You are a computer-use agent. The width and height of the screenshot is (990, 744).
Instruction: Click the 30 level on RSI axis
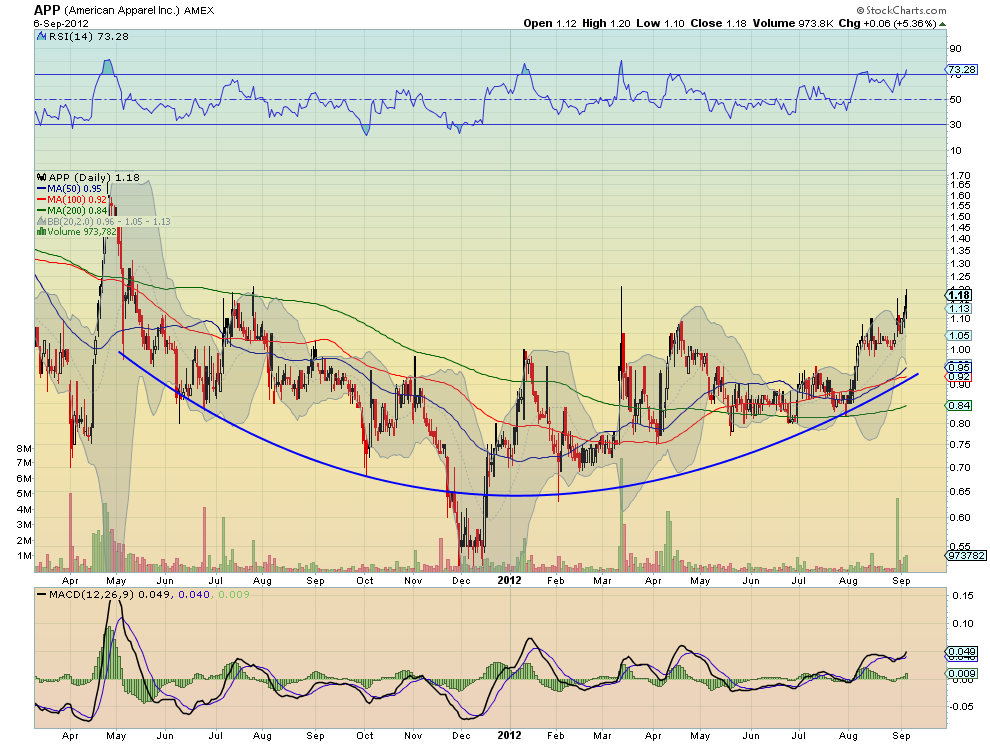point(955,124)
